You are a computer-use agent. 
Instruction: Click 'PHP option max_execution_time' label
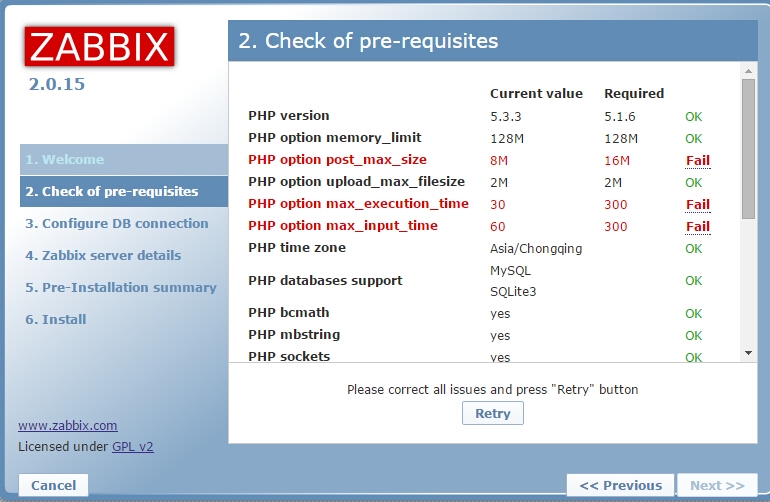[358, 203]
